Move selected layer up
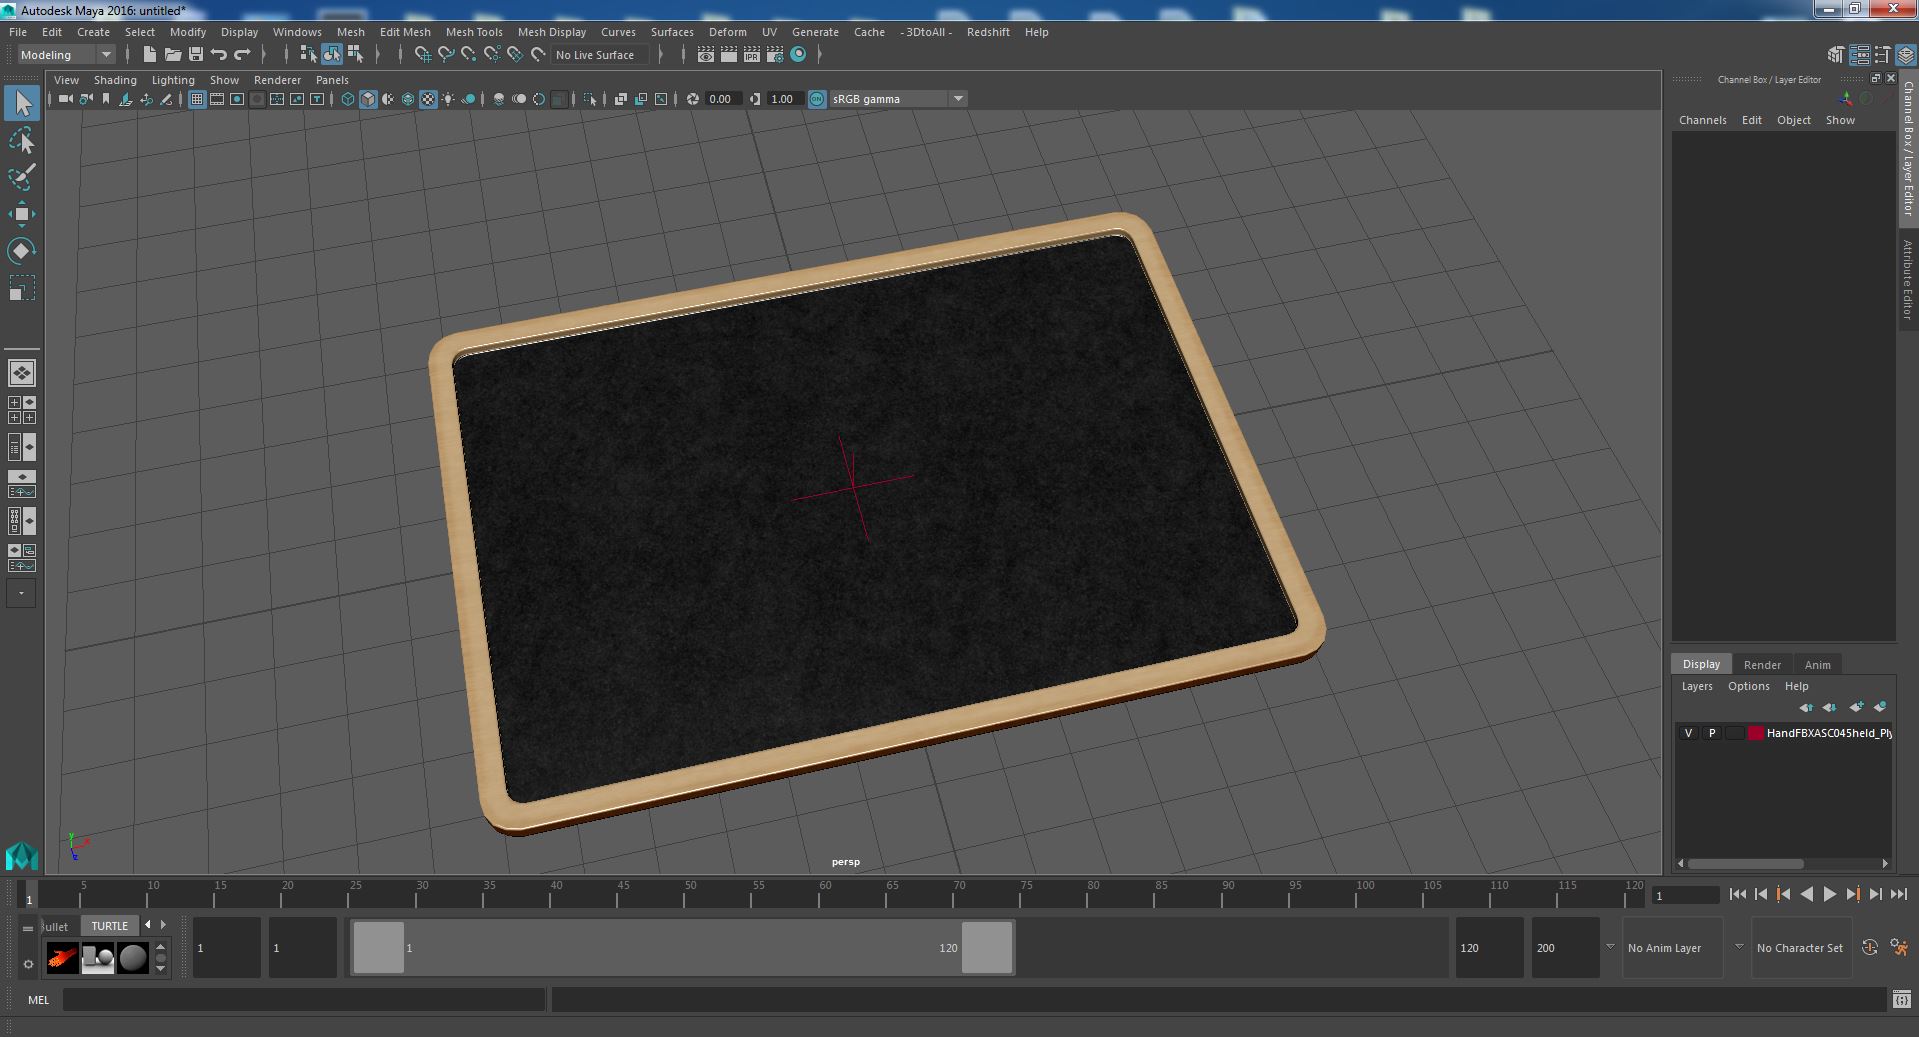Viewport: 1919px width, 1037px height. [x=1806, y=707]
